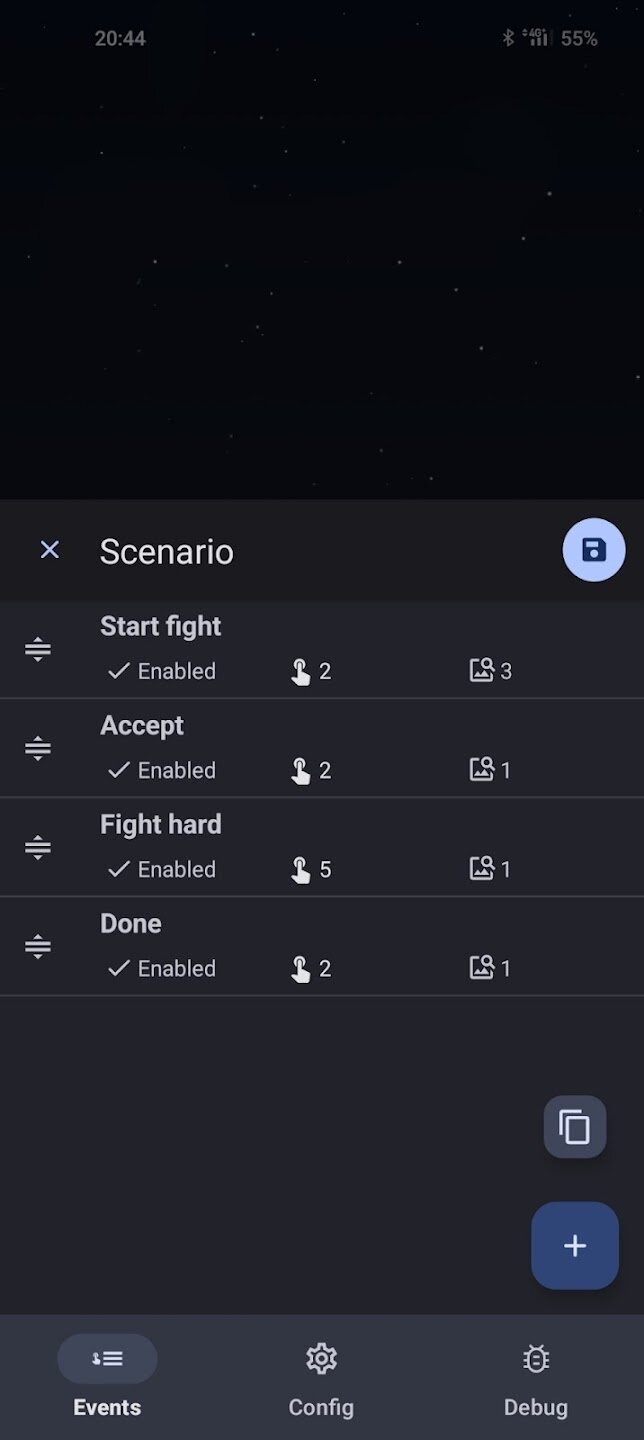
Task: Click drag handle of Accept event
Action: [38, 748]
